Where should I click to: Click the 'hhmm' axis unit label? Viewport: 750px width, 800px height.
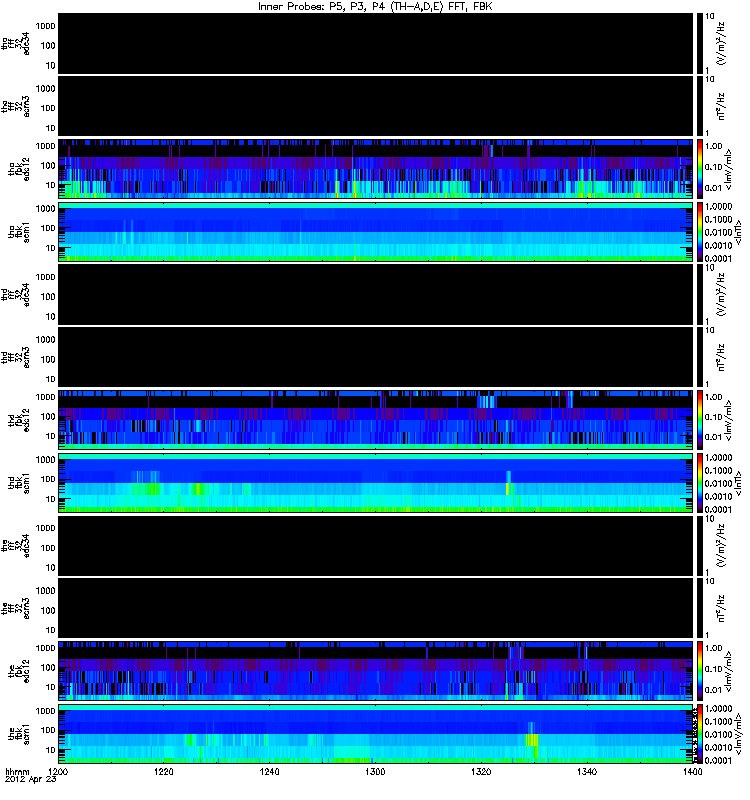tap(17, 771)
